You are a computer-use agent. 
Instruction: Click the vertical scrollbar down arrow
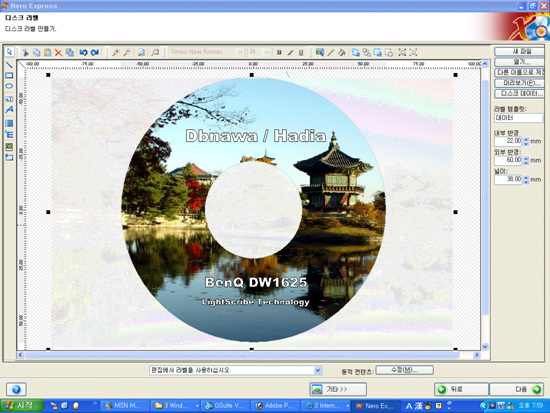tap(485, 347)
